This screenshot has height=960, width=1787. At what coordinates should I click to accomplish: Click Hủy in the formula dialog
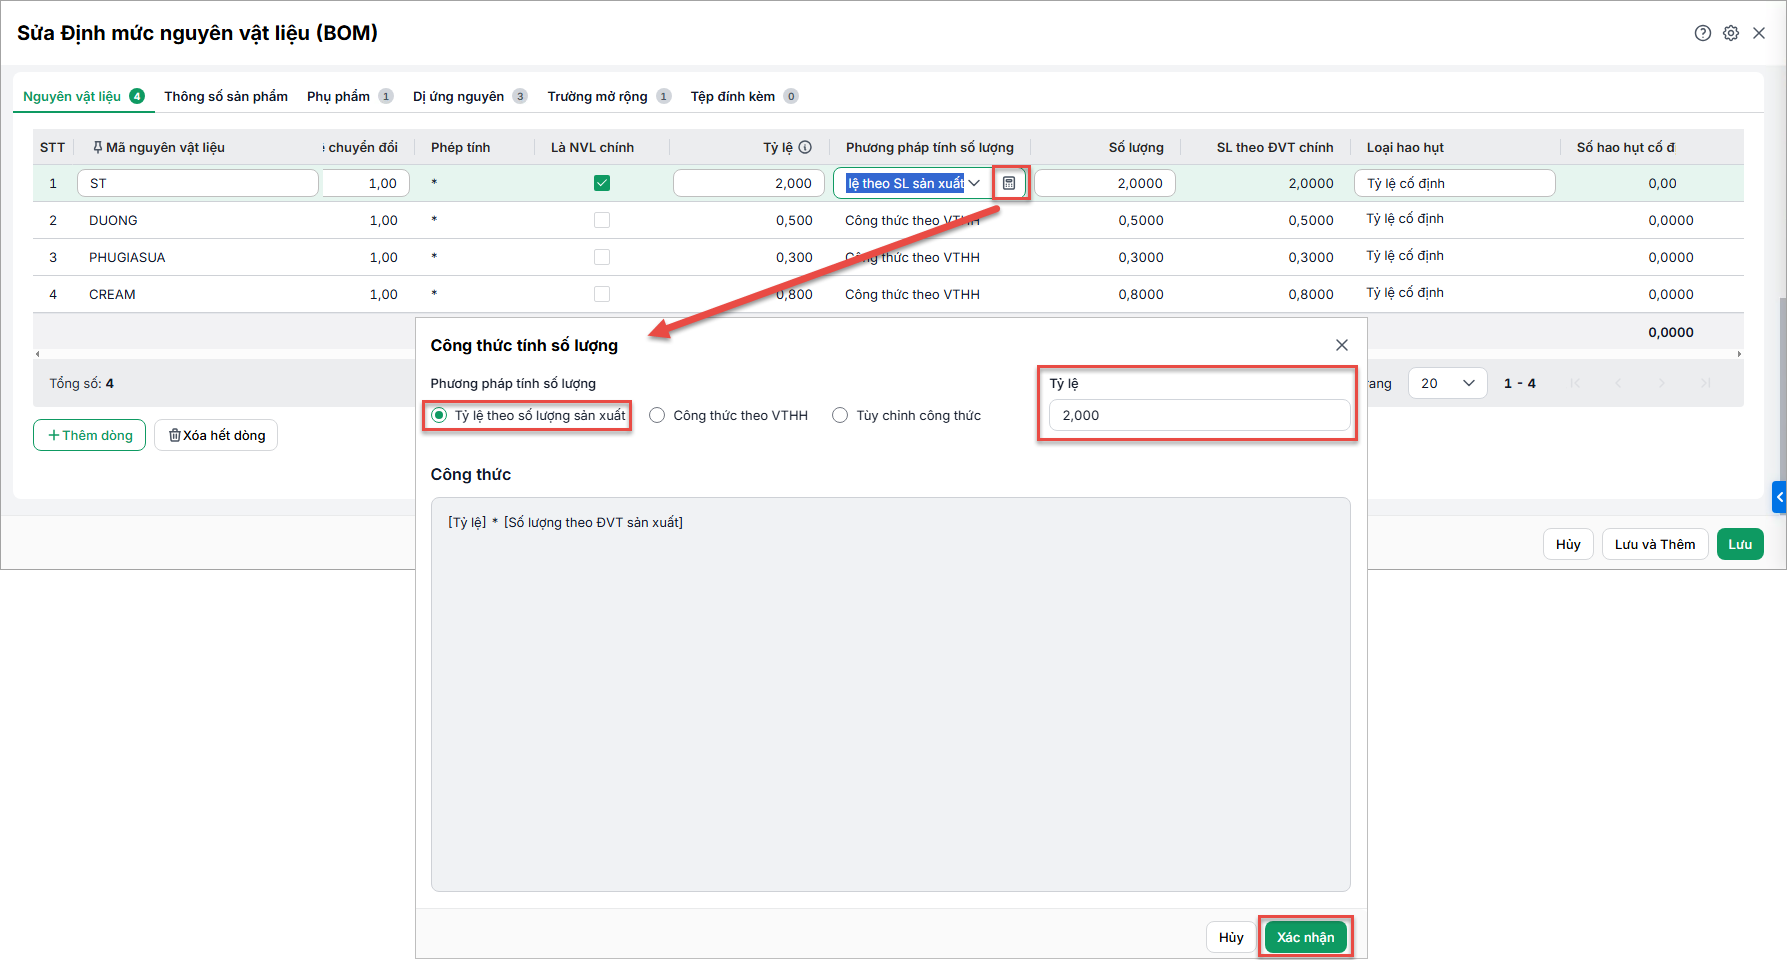1231,937
